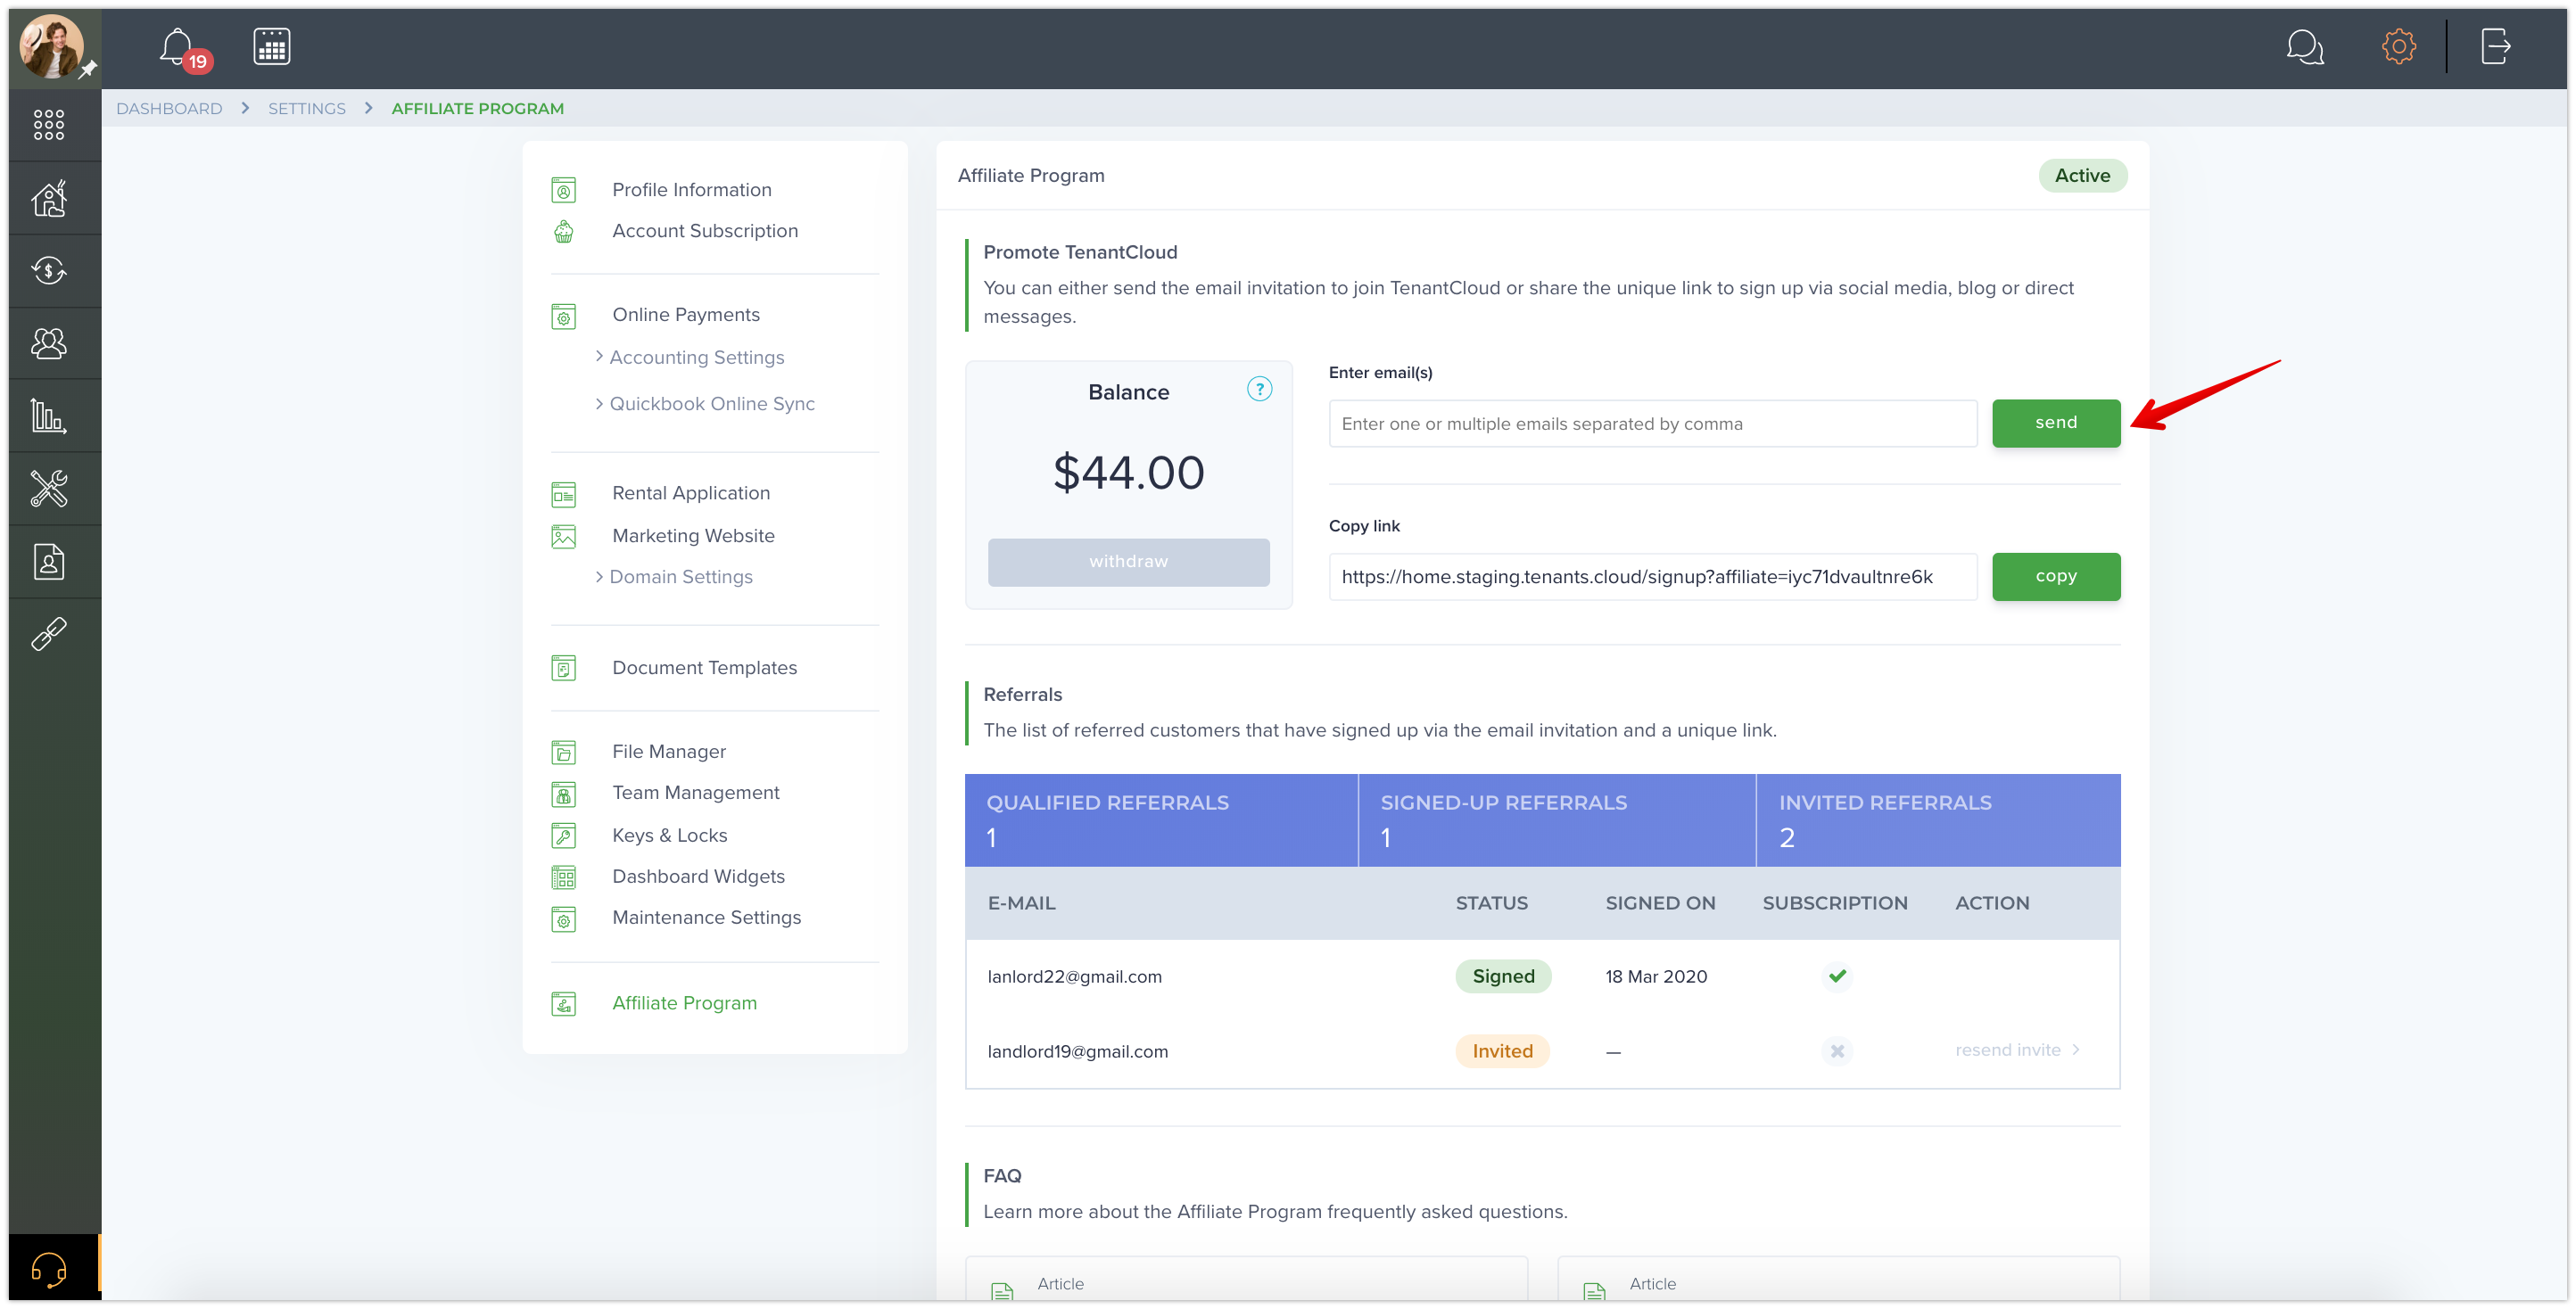
Task: Open Document Templates settings
Action: (x=704, y=668)
